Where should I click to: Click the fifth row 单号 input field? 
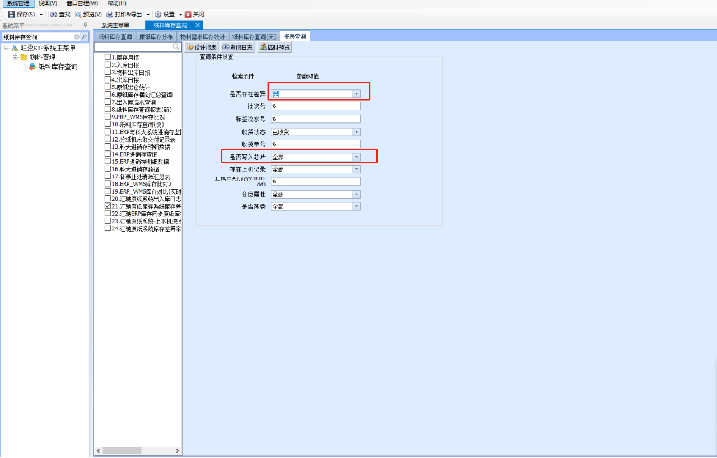(x=316, y=144)
